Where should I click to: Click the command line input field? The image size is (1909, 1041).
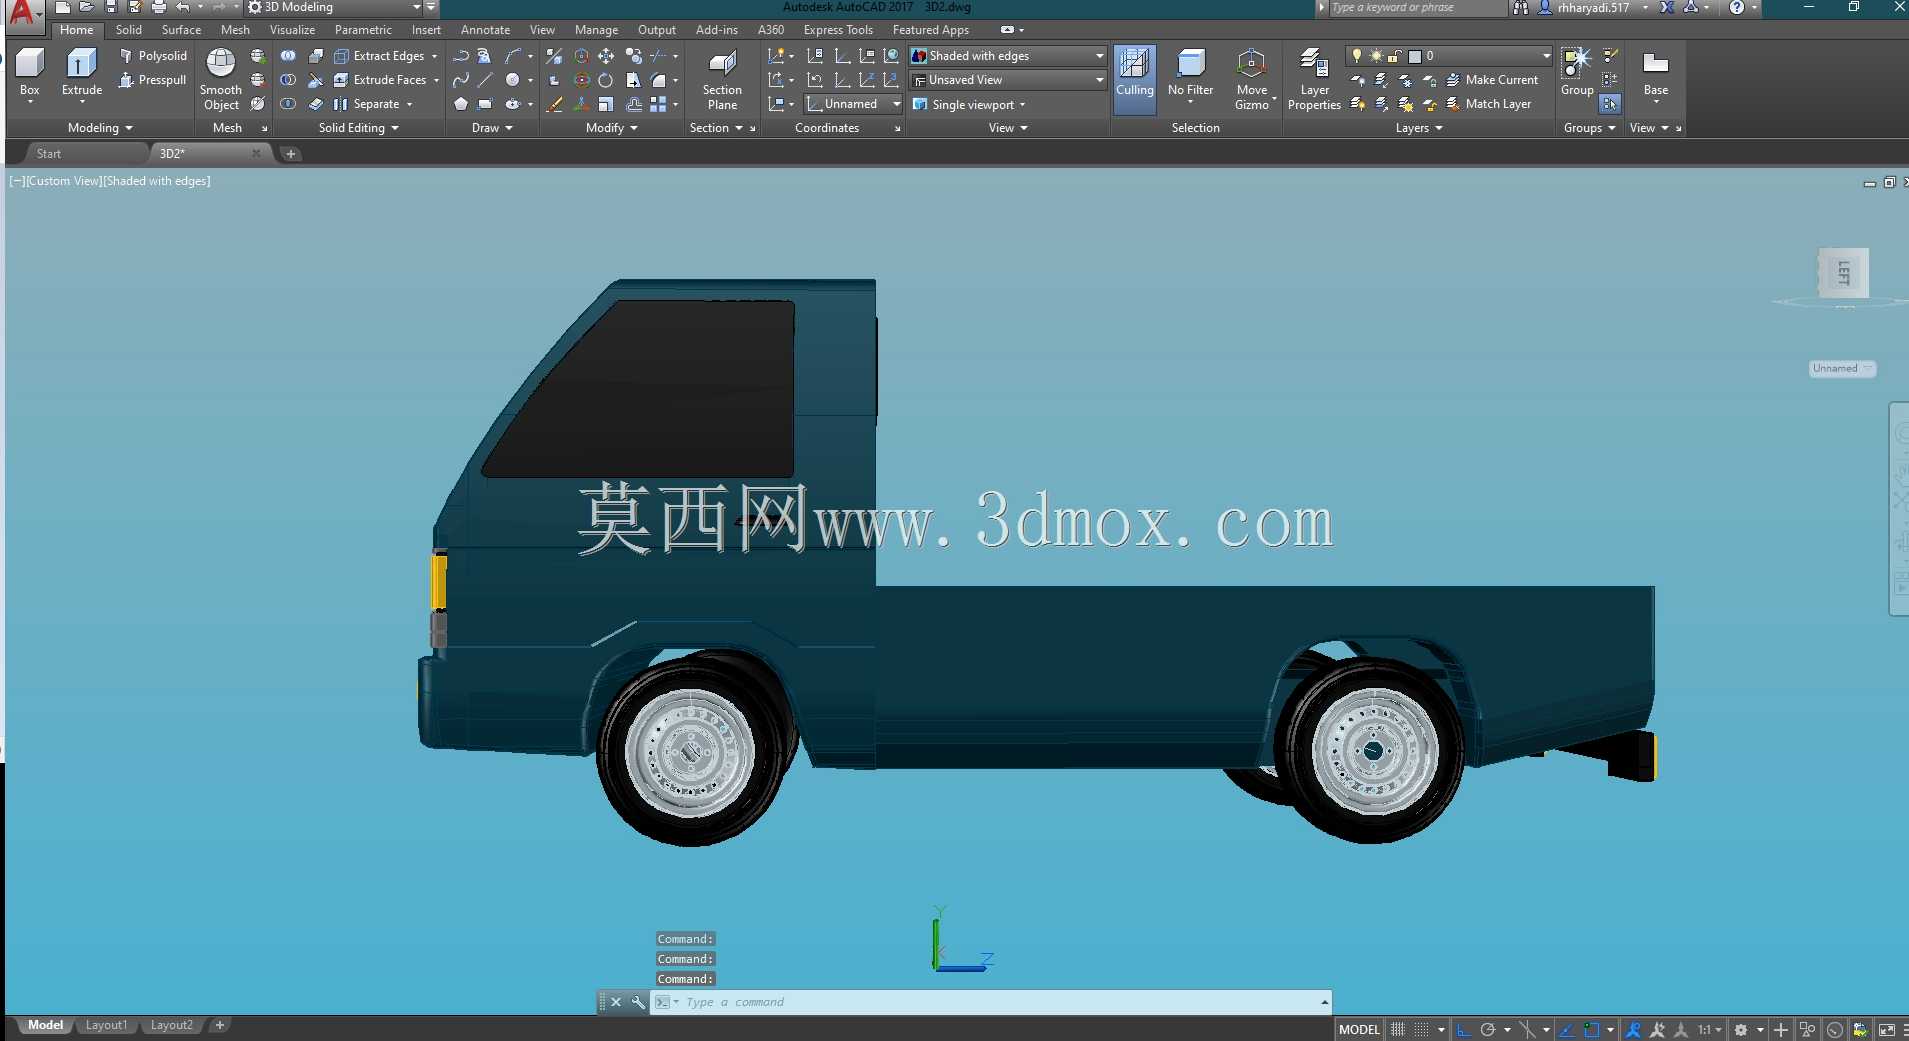click(x=991, y=1002)
